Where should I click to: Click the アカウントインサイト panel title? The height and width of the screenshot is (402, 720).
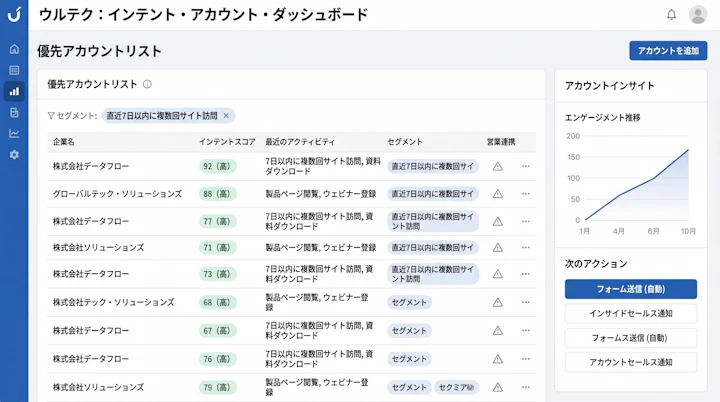click(609, 85)
